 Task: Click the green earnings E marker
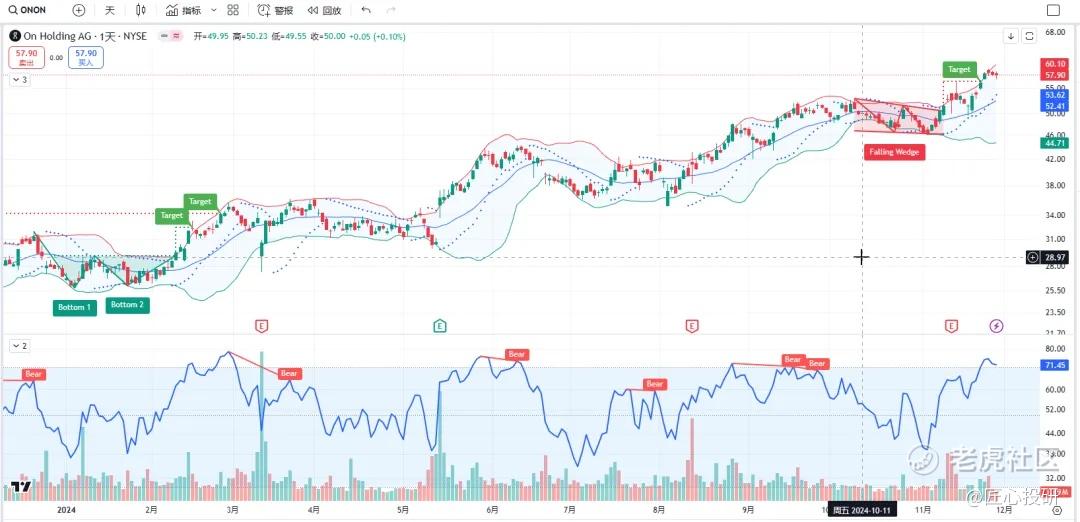click(439, 326)
